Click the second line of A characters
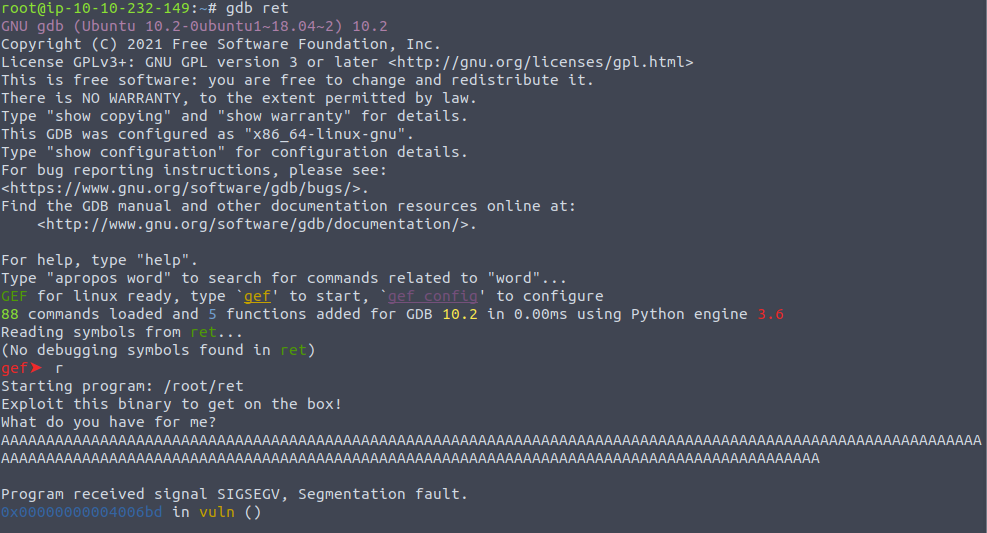This screenshot has height=533, width=987. [x=410, y=458]
